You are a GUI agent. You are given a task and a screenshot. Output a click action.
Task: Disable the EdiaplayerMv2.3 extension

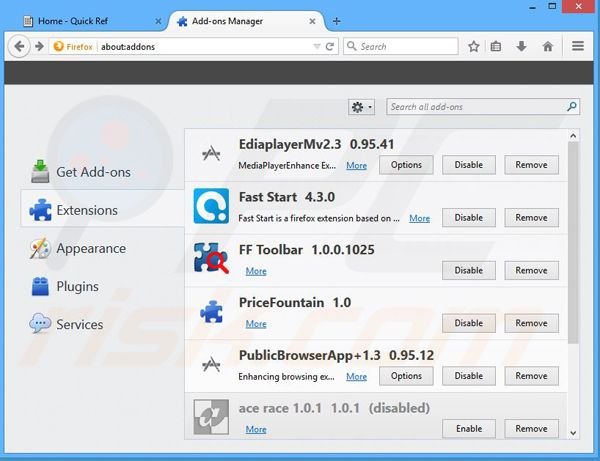pyautogui.click(x=469, y=165)
